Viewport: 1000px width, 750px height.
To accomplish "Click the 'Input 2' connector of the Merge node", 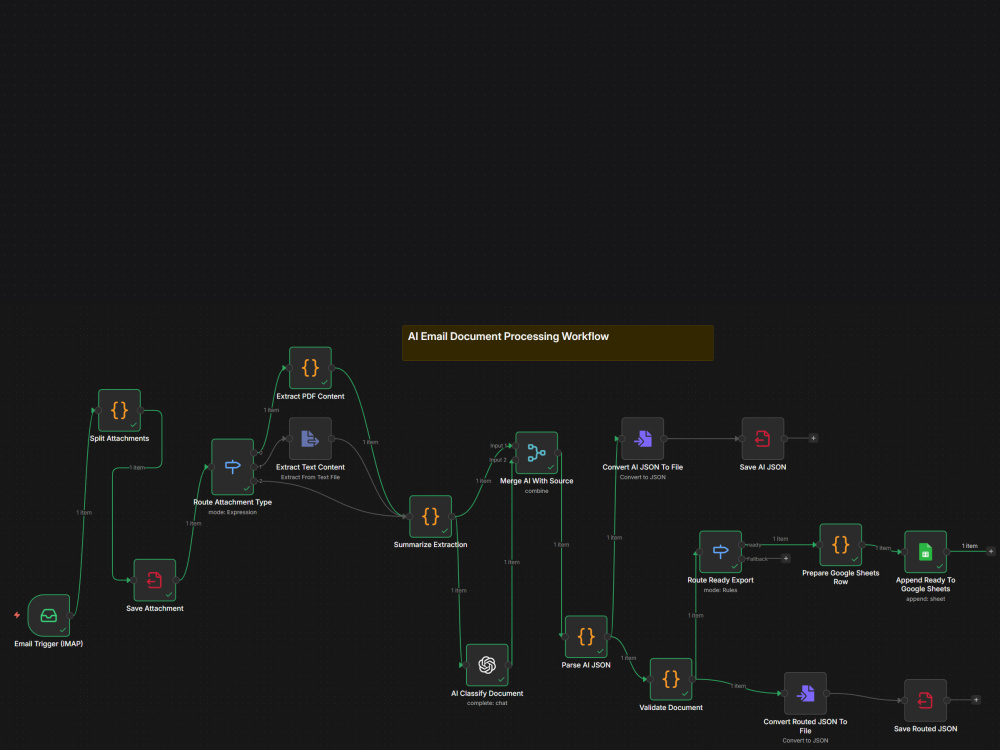I will click(x=515, y=460).
